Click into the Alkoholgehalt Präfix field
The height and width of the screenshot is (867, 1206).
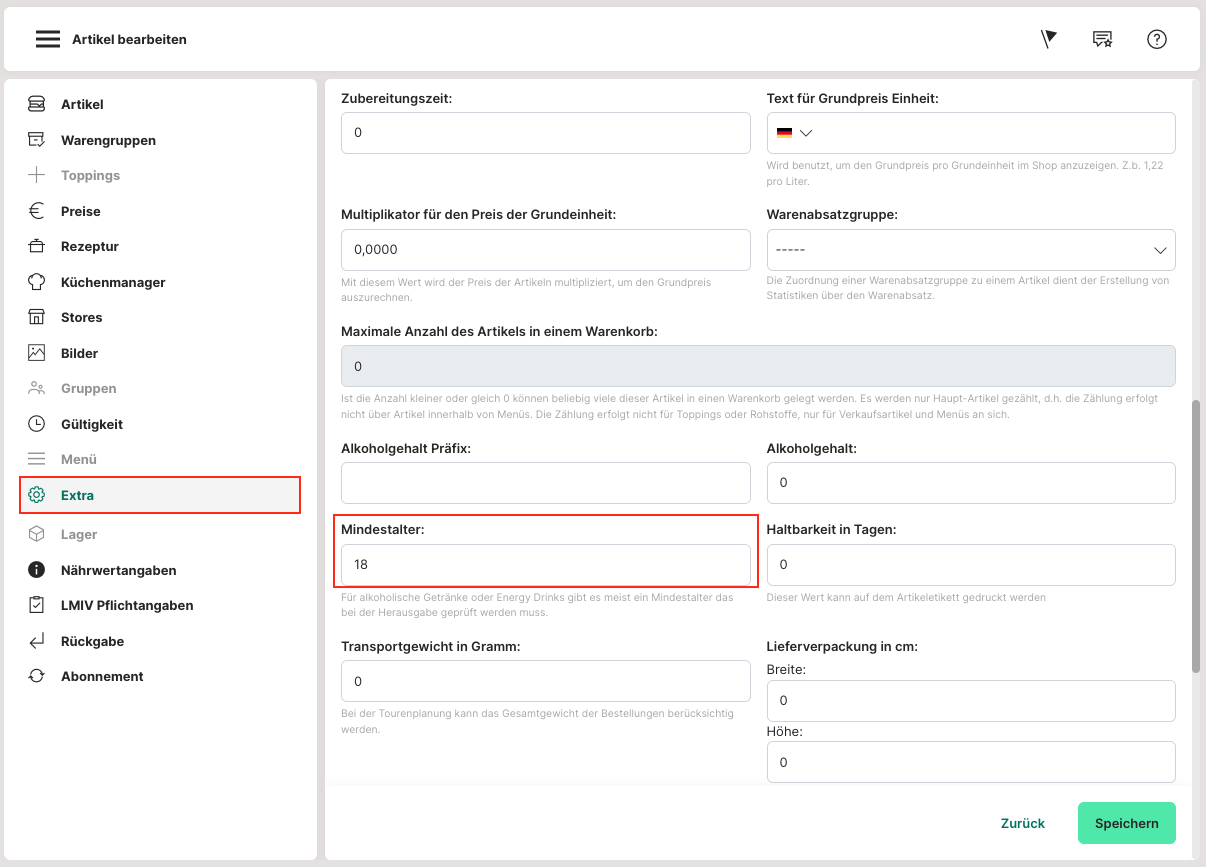coord(545,483)
